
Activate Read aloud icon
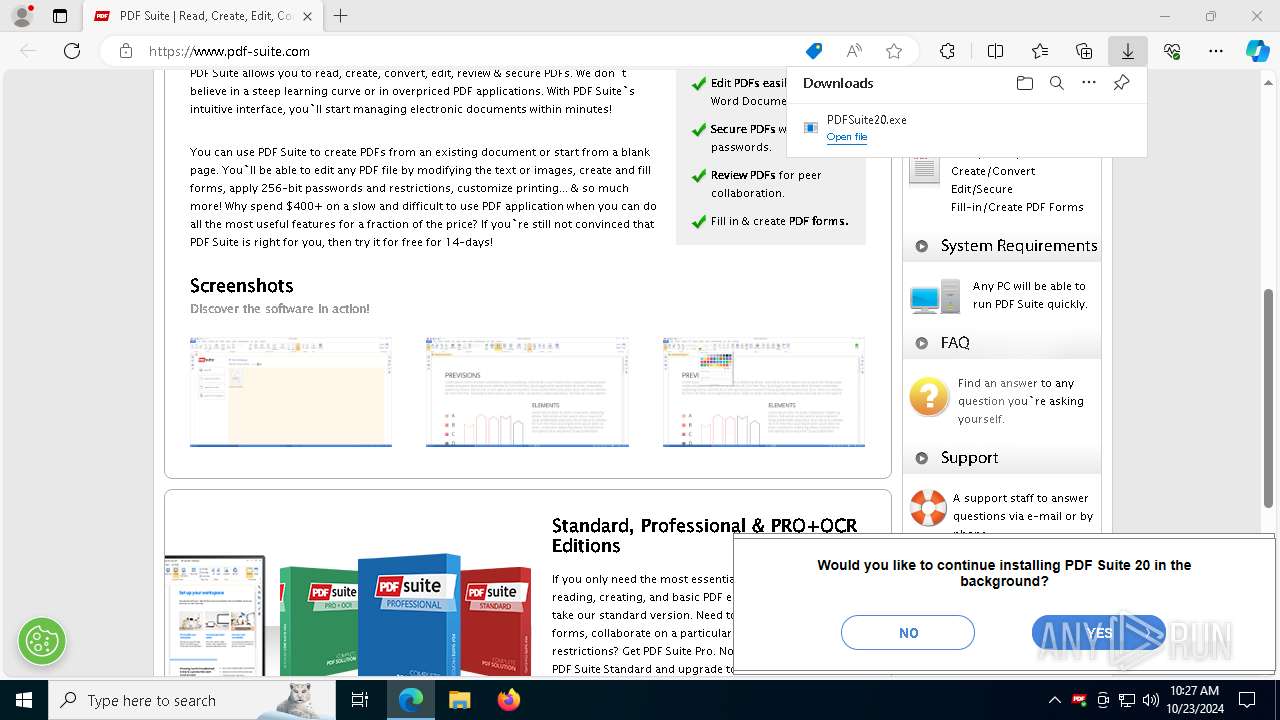pos(854,51)
